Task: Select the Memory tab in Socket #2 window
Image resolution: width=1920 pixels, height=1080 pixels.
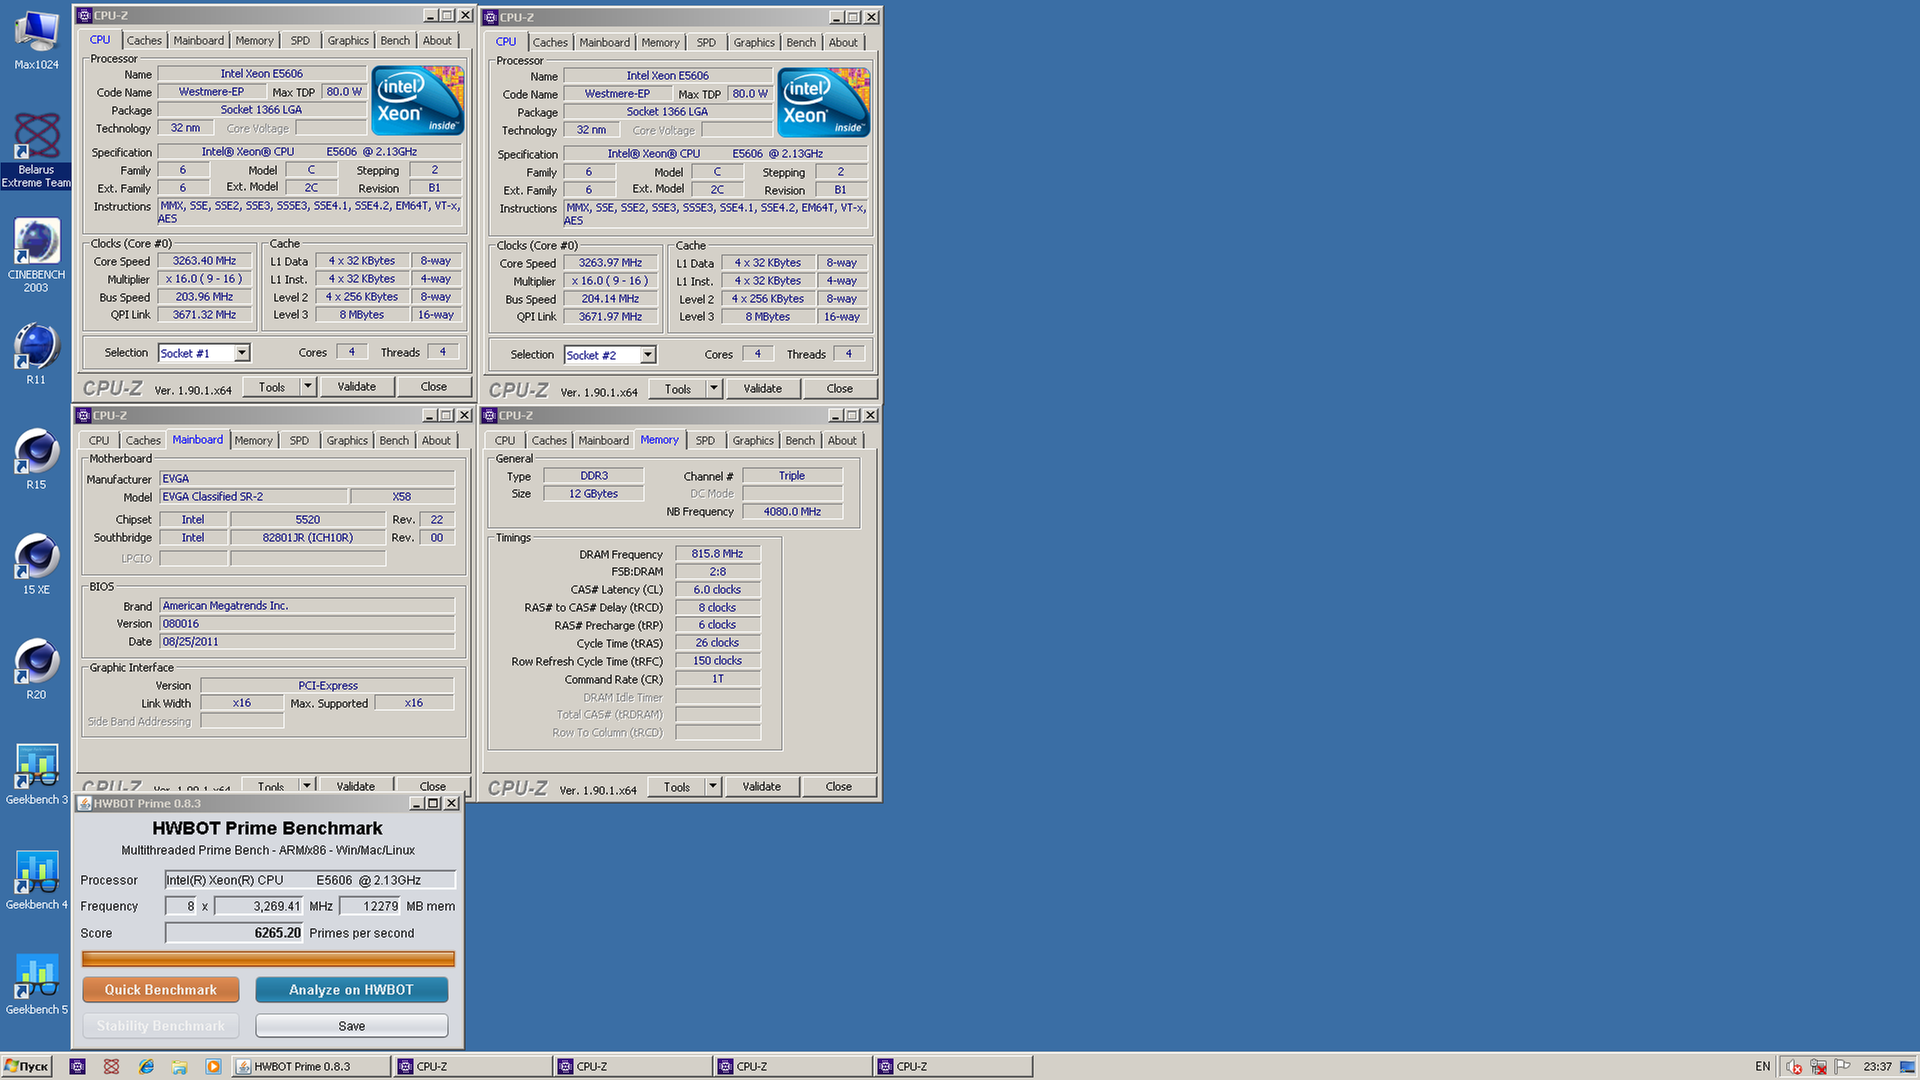Action: [x=660, y=43]
